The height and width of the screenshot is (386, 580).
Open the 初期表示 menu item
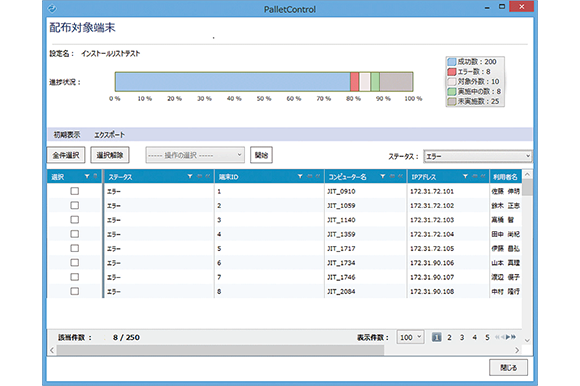click(x=67, y=135)
